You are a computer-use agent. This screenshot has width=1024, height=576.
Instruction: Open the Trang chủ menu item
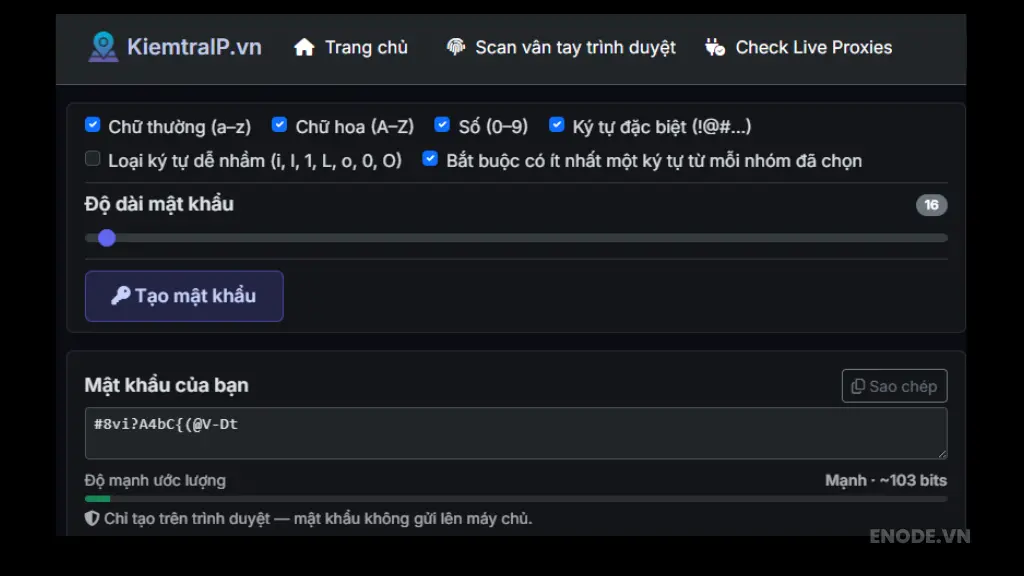(x=366, y=47)
